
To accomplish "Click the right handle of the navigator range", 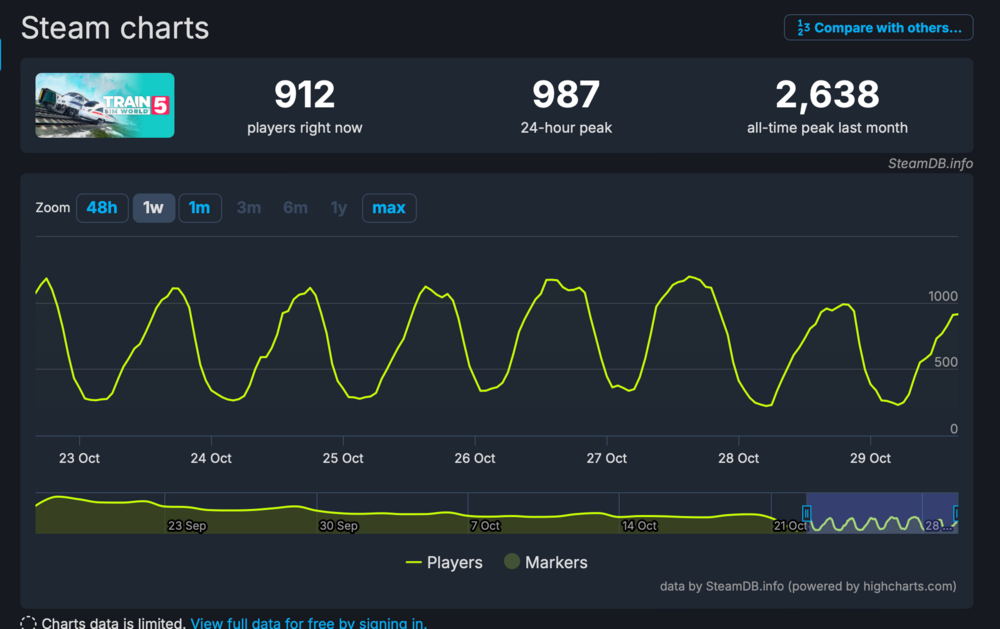I will [x=956, y=513].
